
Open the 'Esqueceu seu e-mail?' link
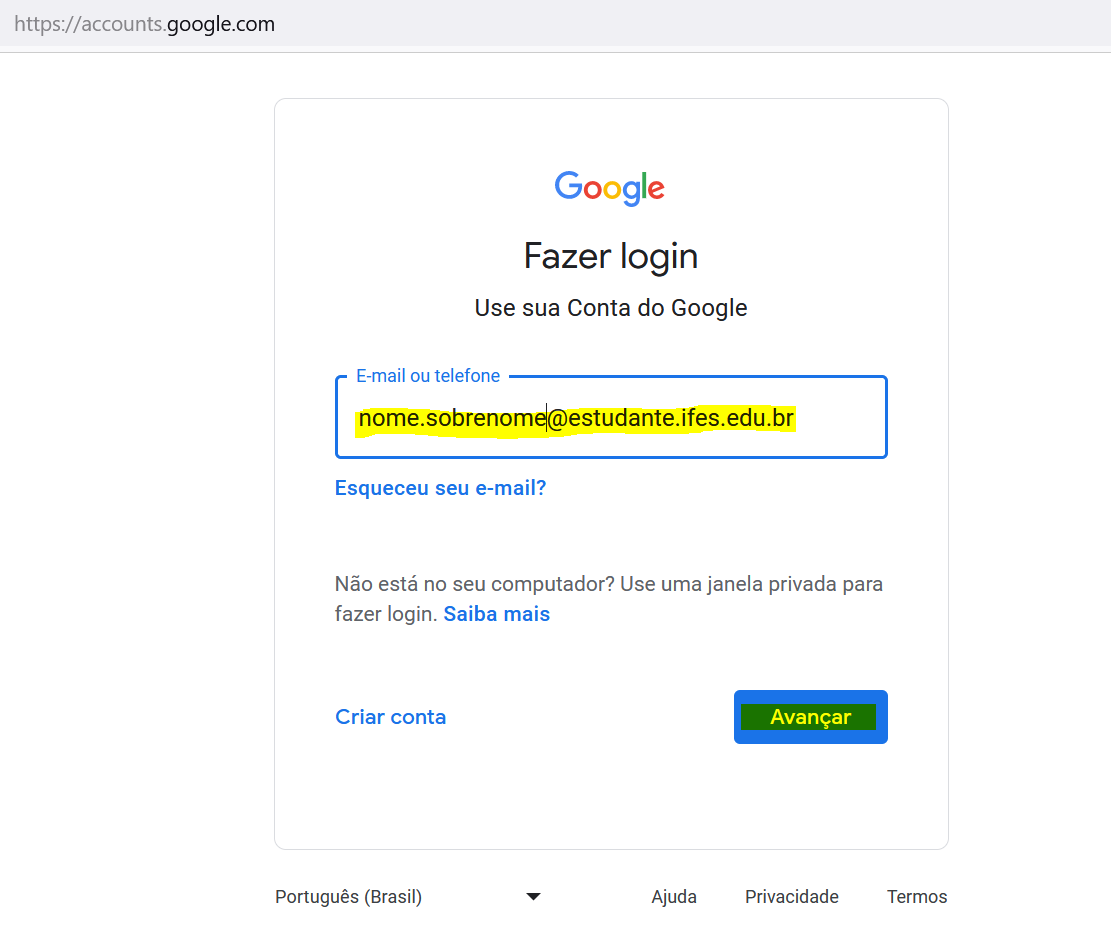tap(440, 488)
